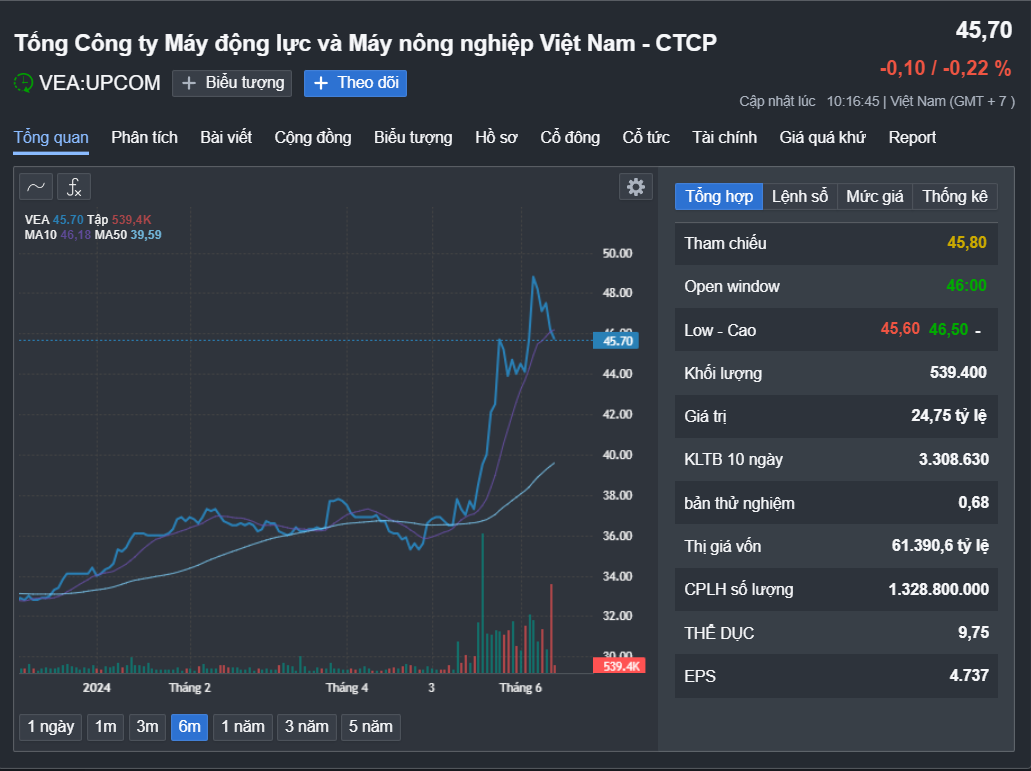Select the 5 năm range button
The height and width of the screenshot is (771, 1031).
click(x=371, y=727)
